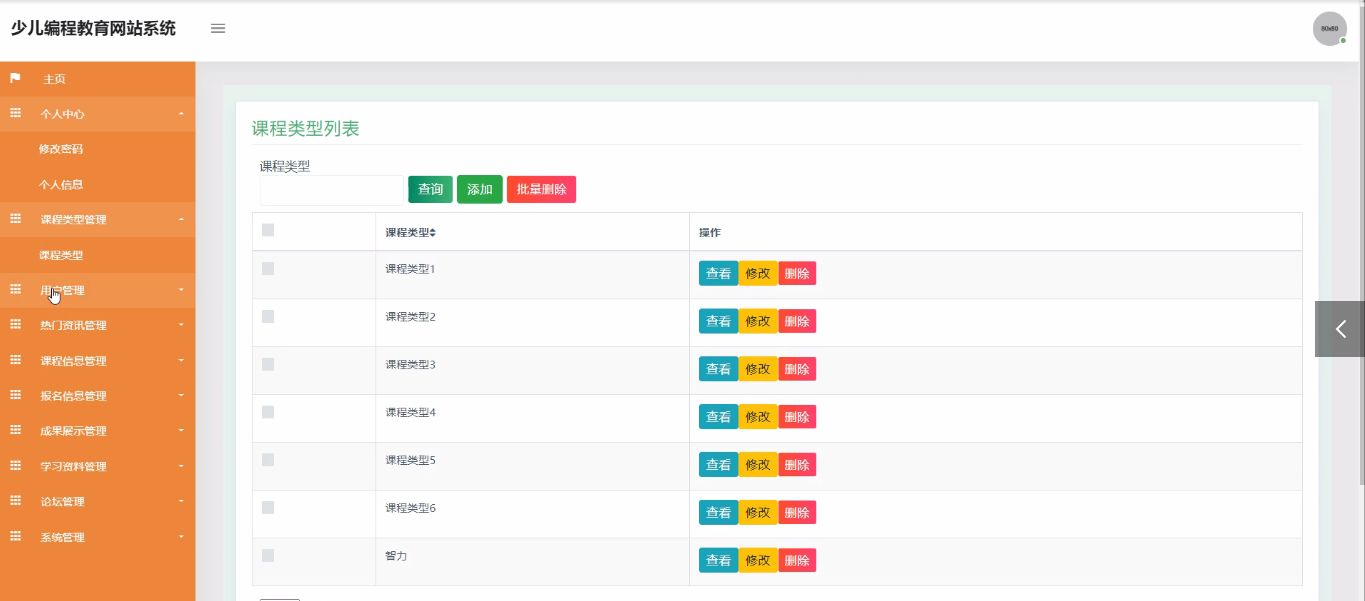
Task: Expand the 学习资料管理 menu arrow
Action: coord(181,466)
